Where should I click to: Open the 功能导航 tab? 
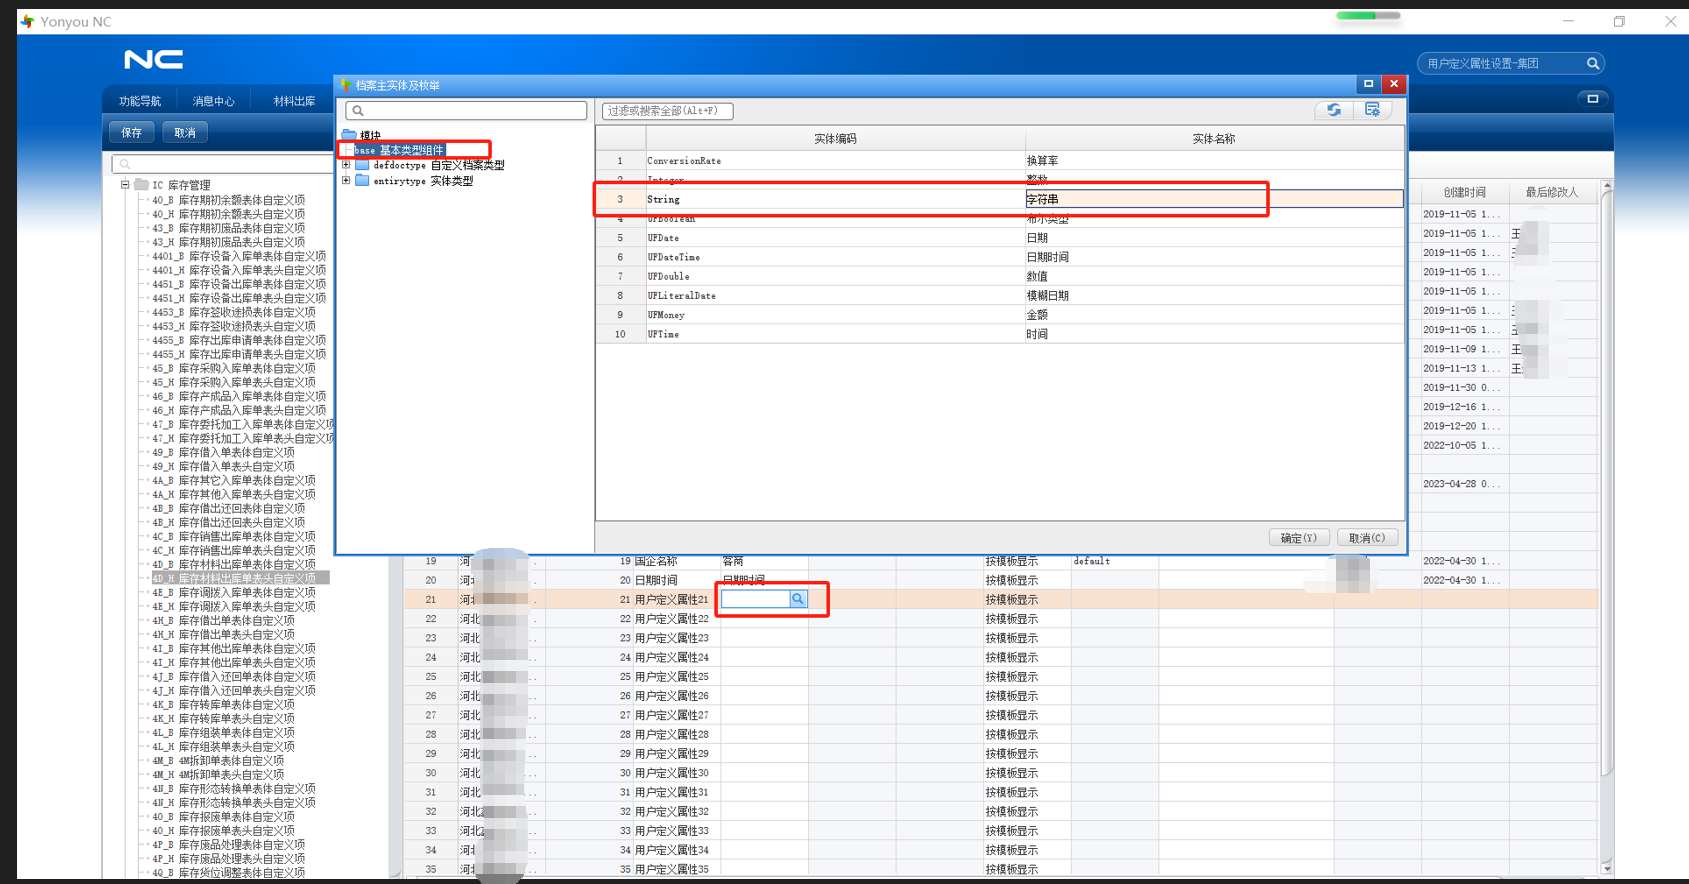tap(140, 101)
